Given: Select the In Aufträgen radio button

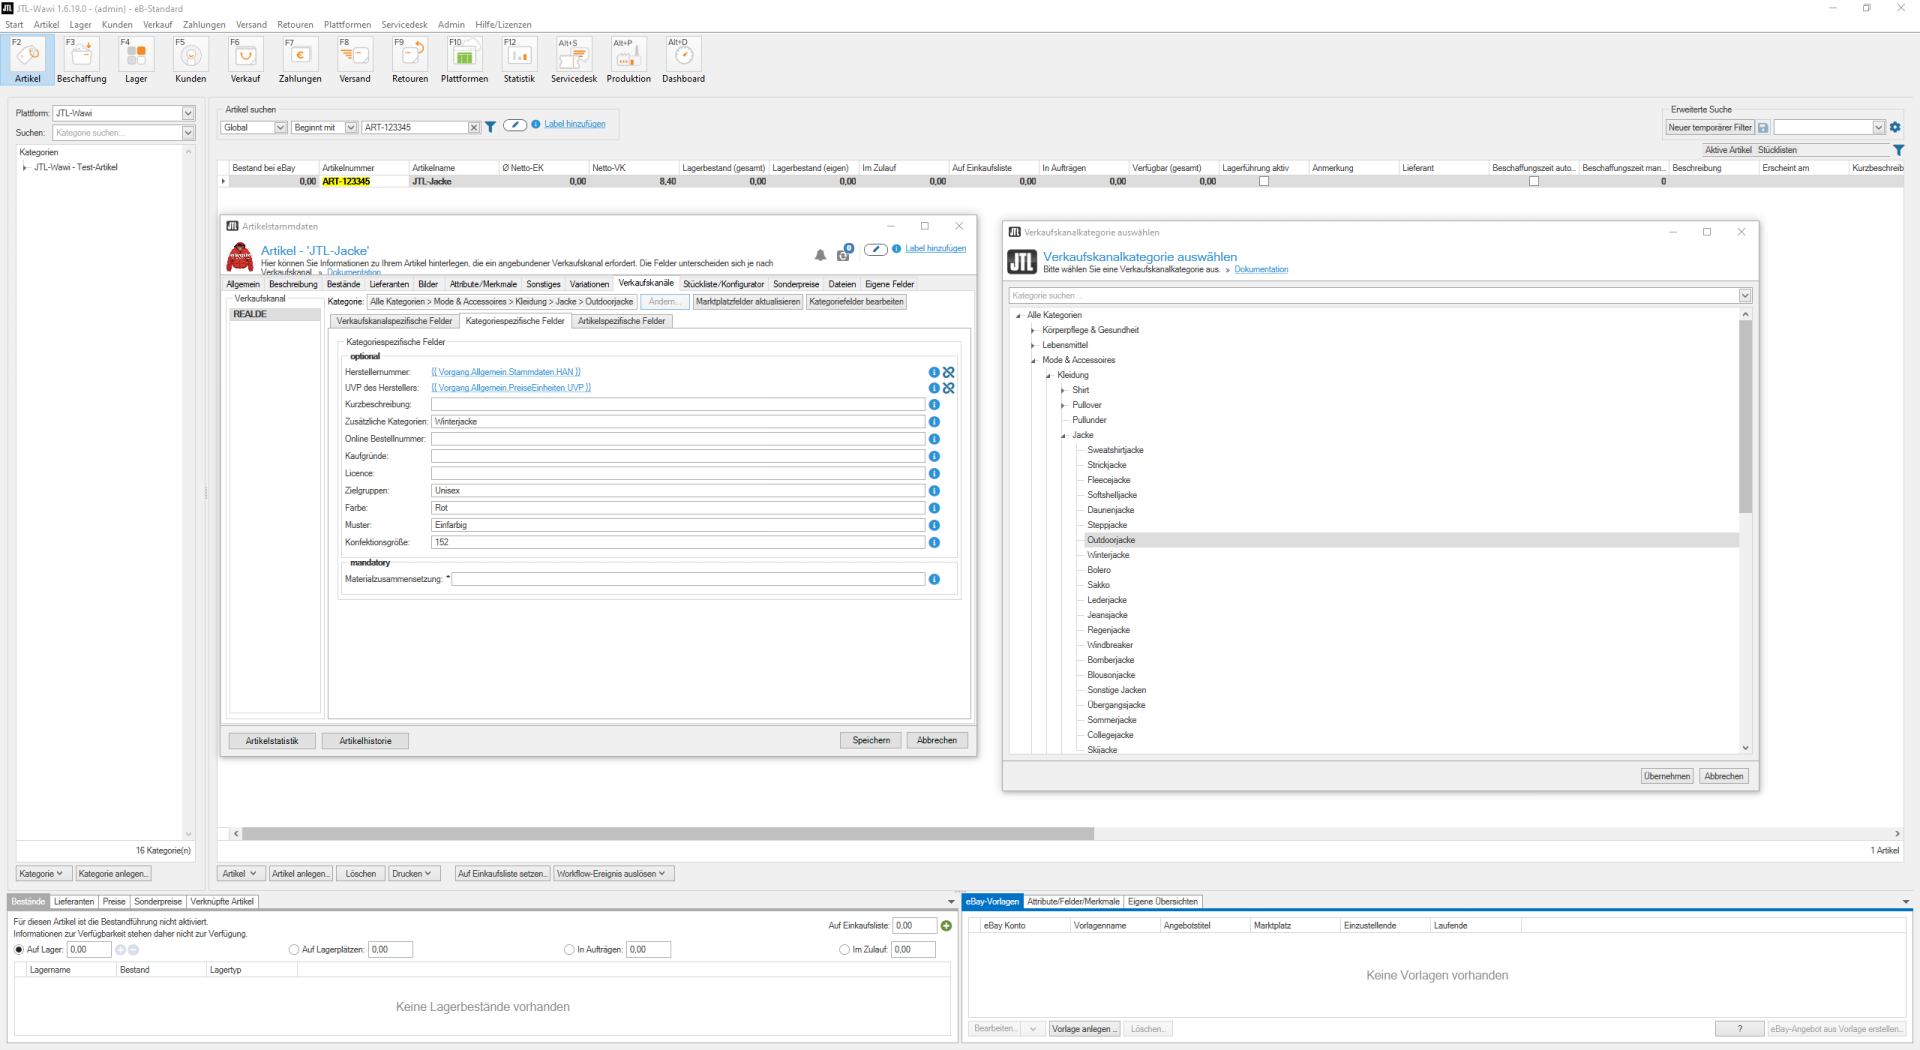Looking at the screenshot, I should (x=569, y=950).
